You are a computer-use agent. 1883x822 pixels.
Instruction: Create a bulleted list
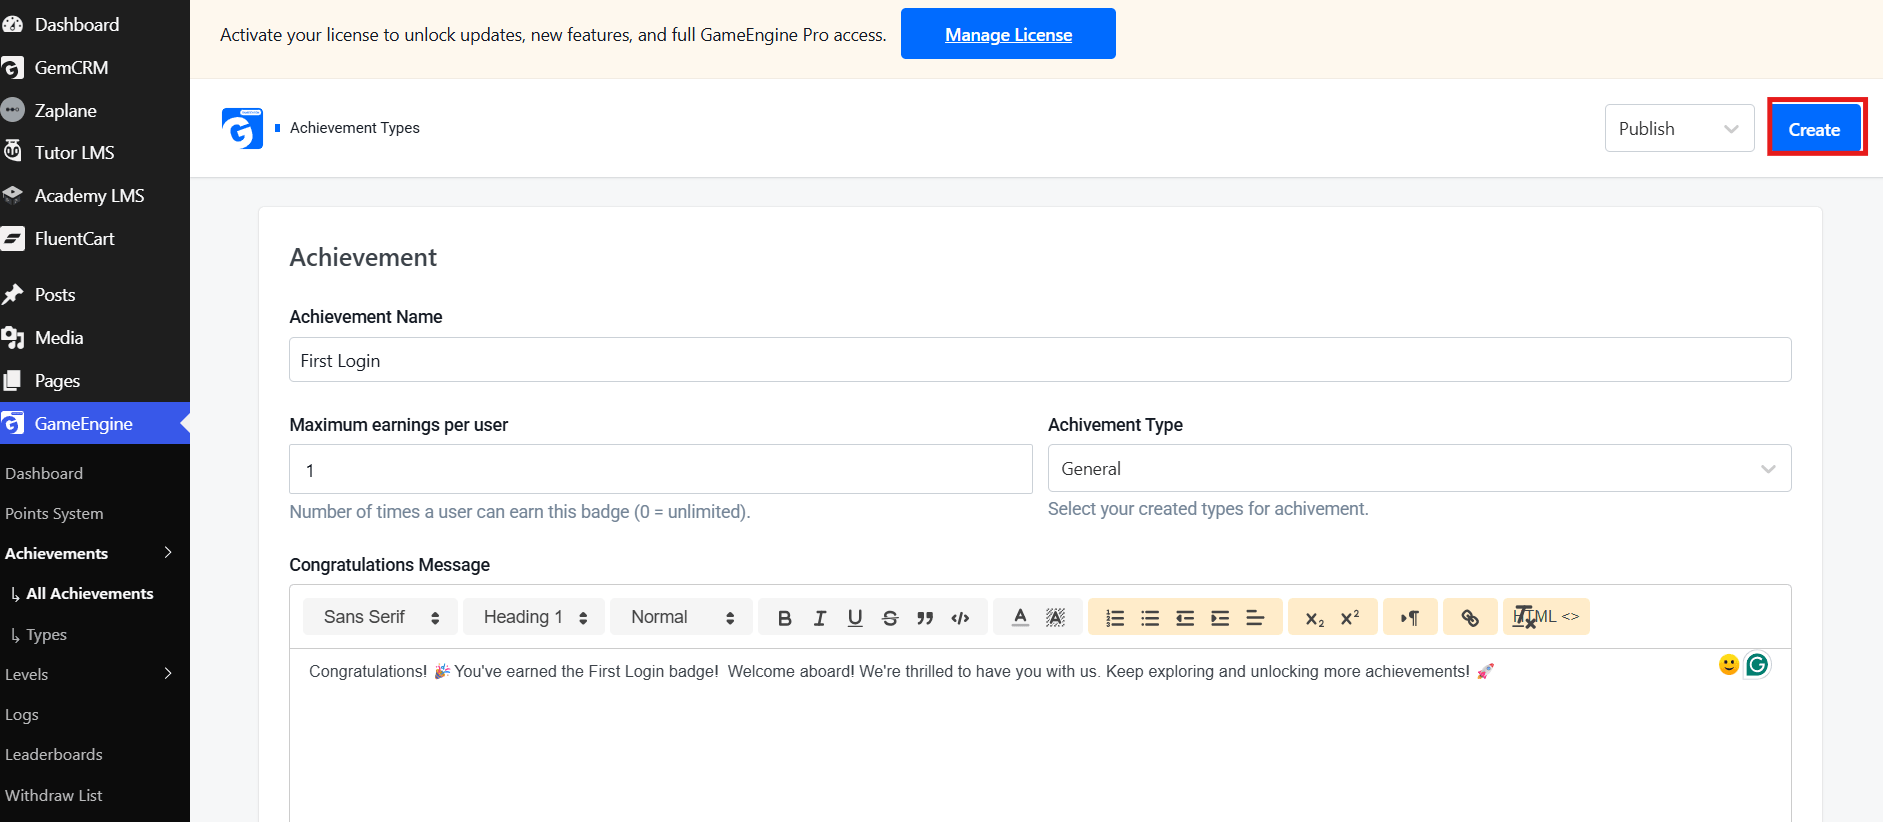[1150, 618]
